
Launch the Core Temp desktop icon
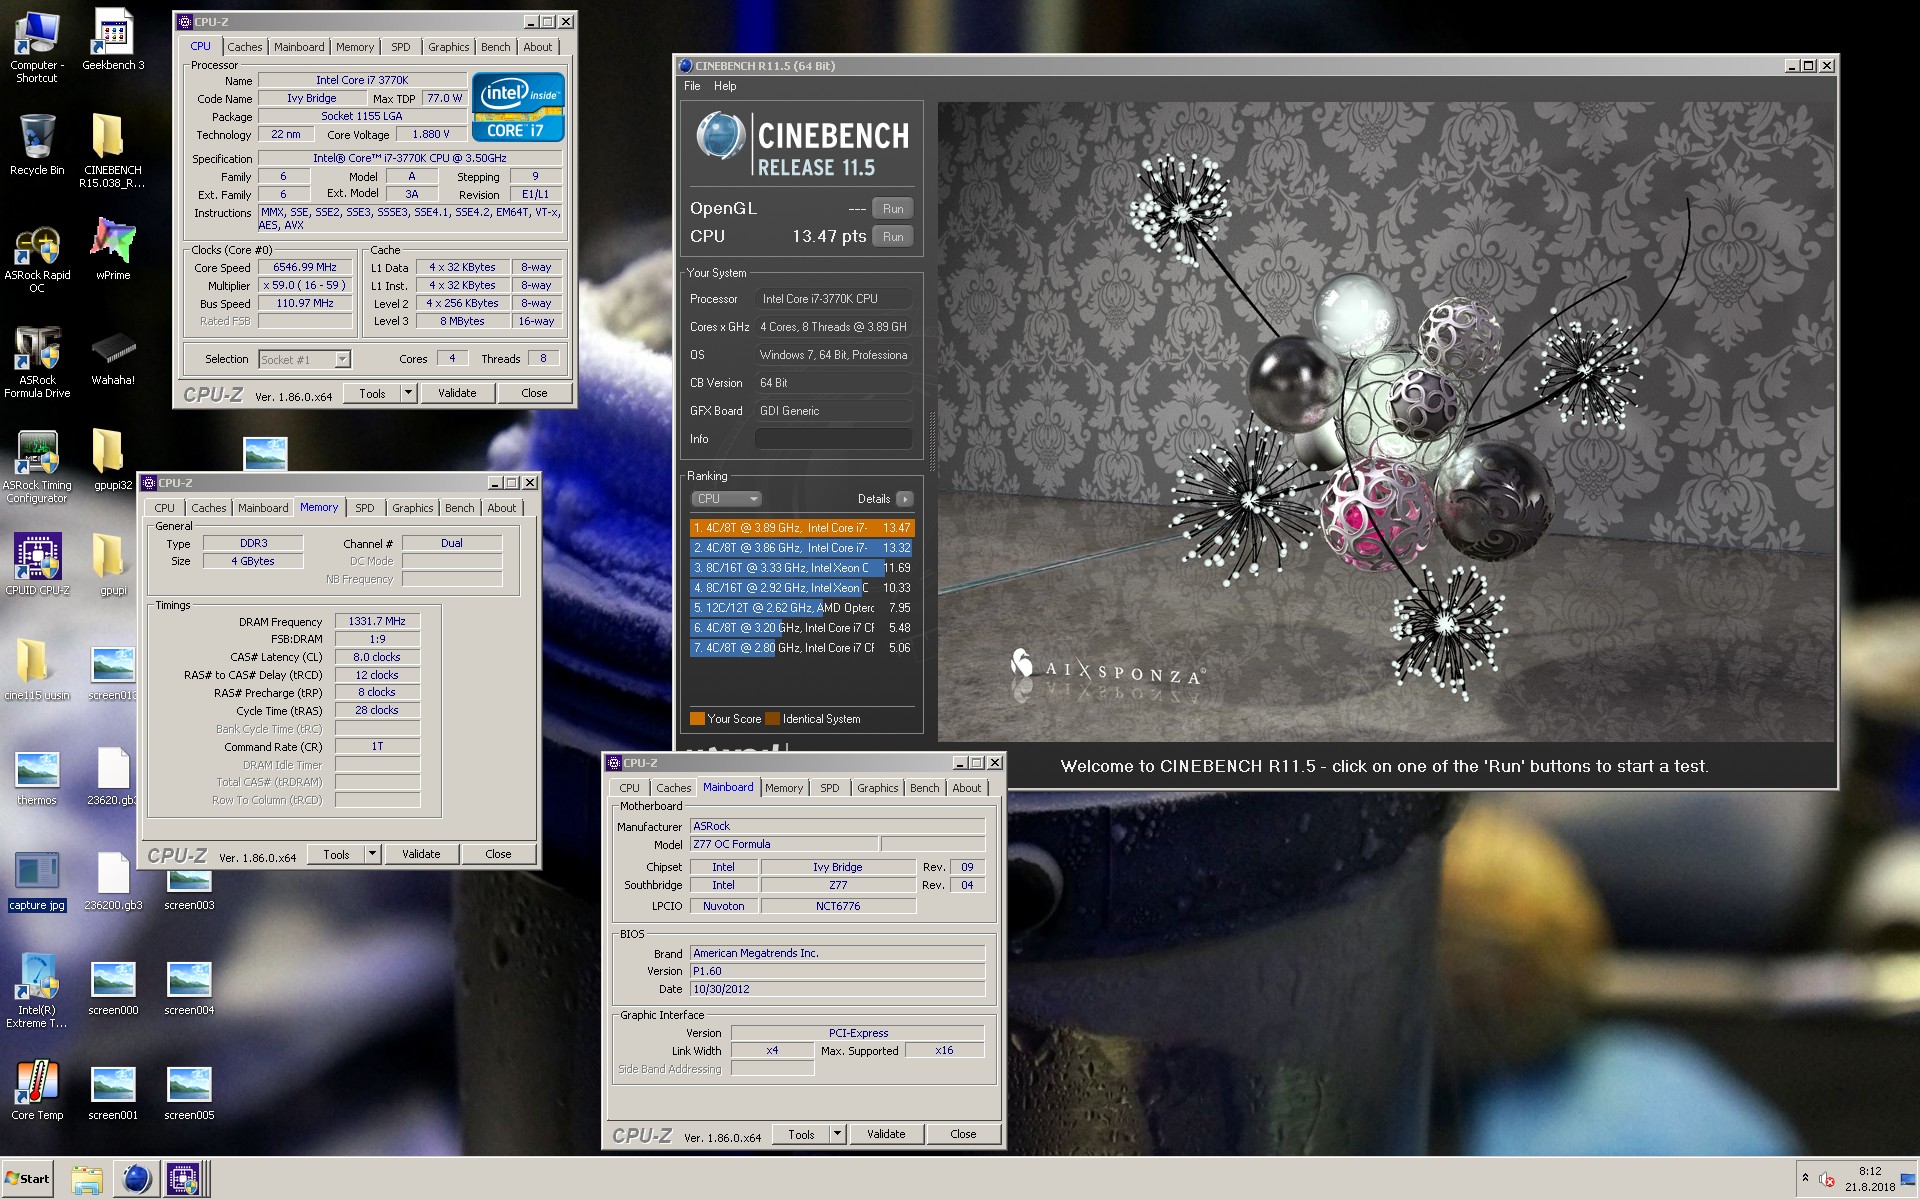(x=37, y=1091)
